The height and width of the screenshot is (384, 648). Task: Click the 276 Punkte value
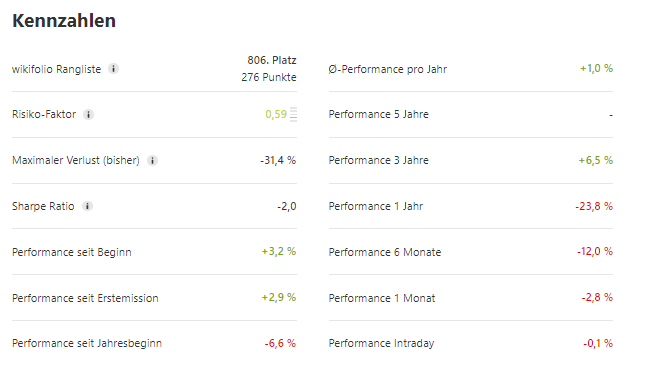coord(269,77)
